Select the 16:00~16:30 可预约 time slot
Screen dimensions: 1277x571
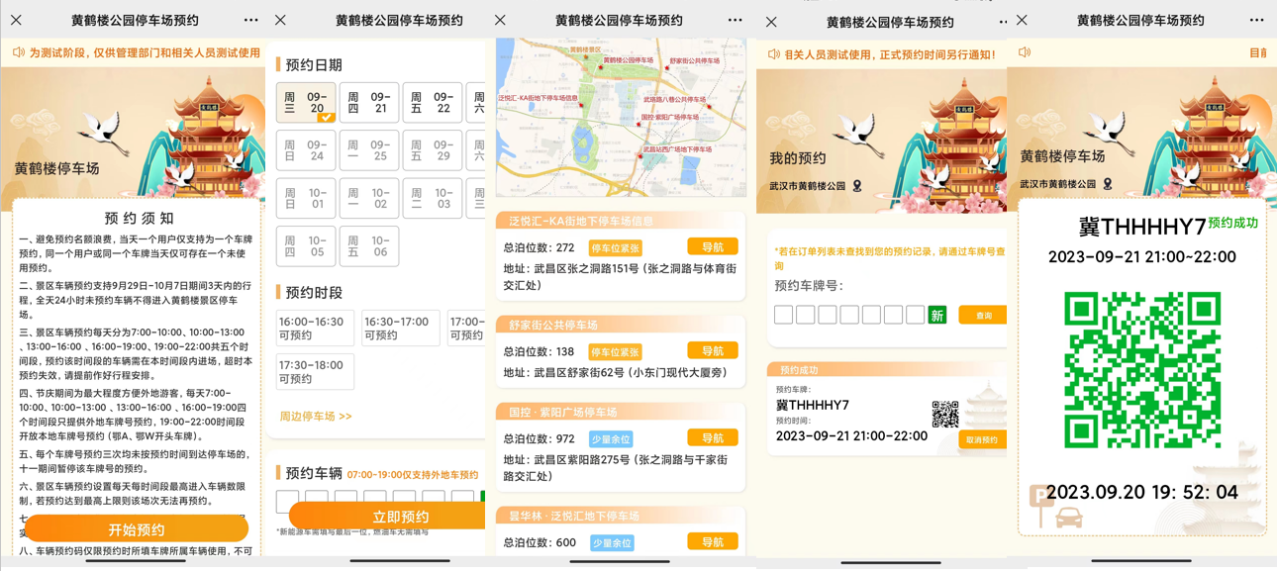click(314, 328)
